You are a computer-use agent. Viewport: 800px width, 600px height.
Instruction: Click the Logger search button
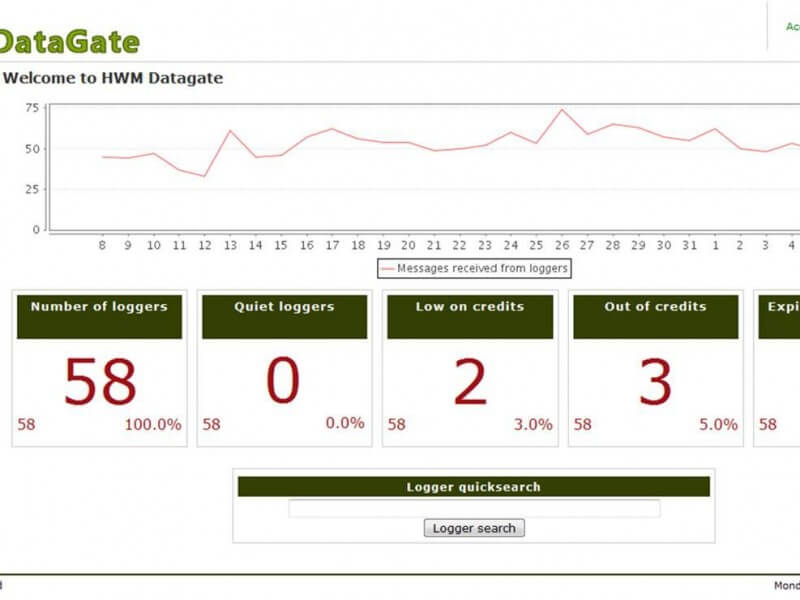(x=474, y=528)
